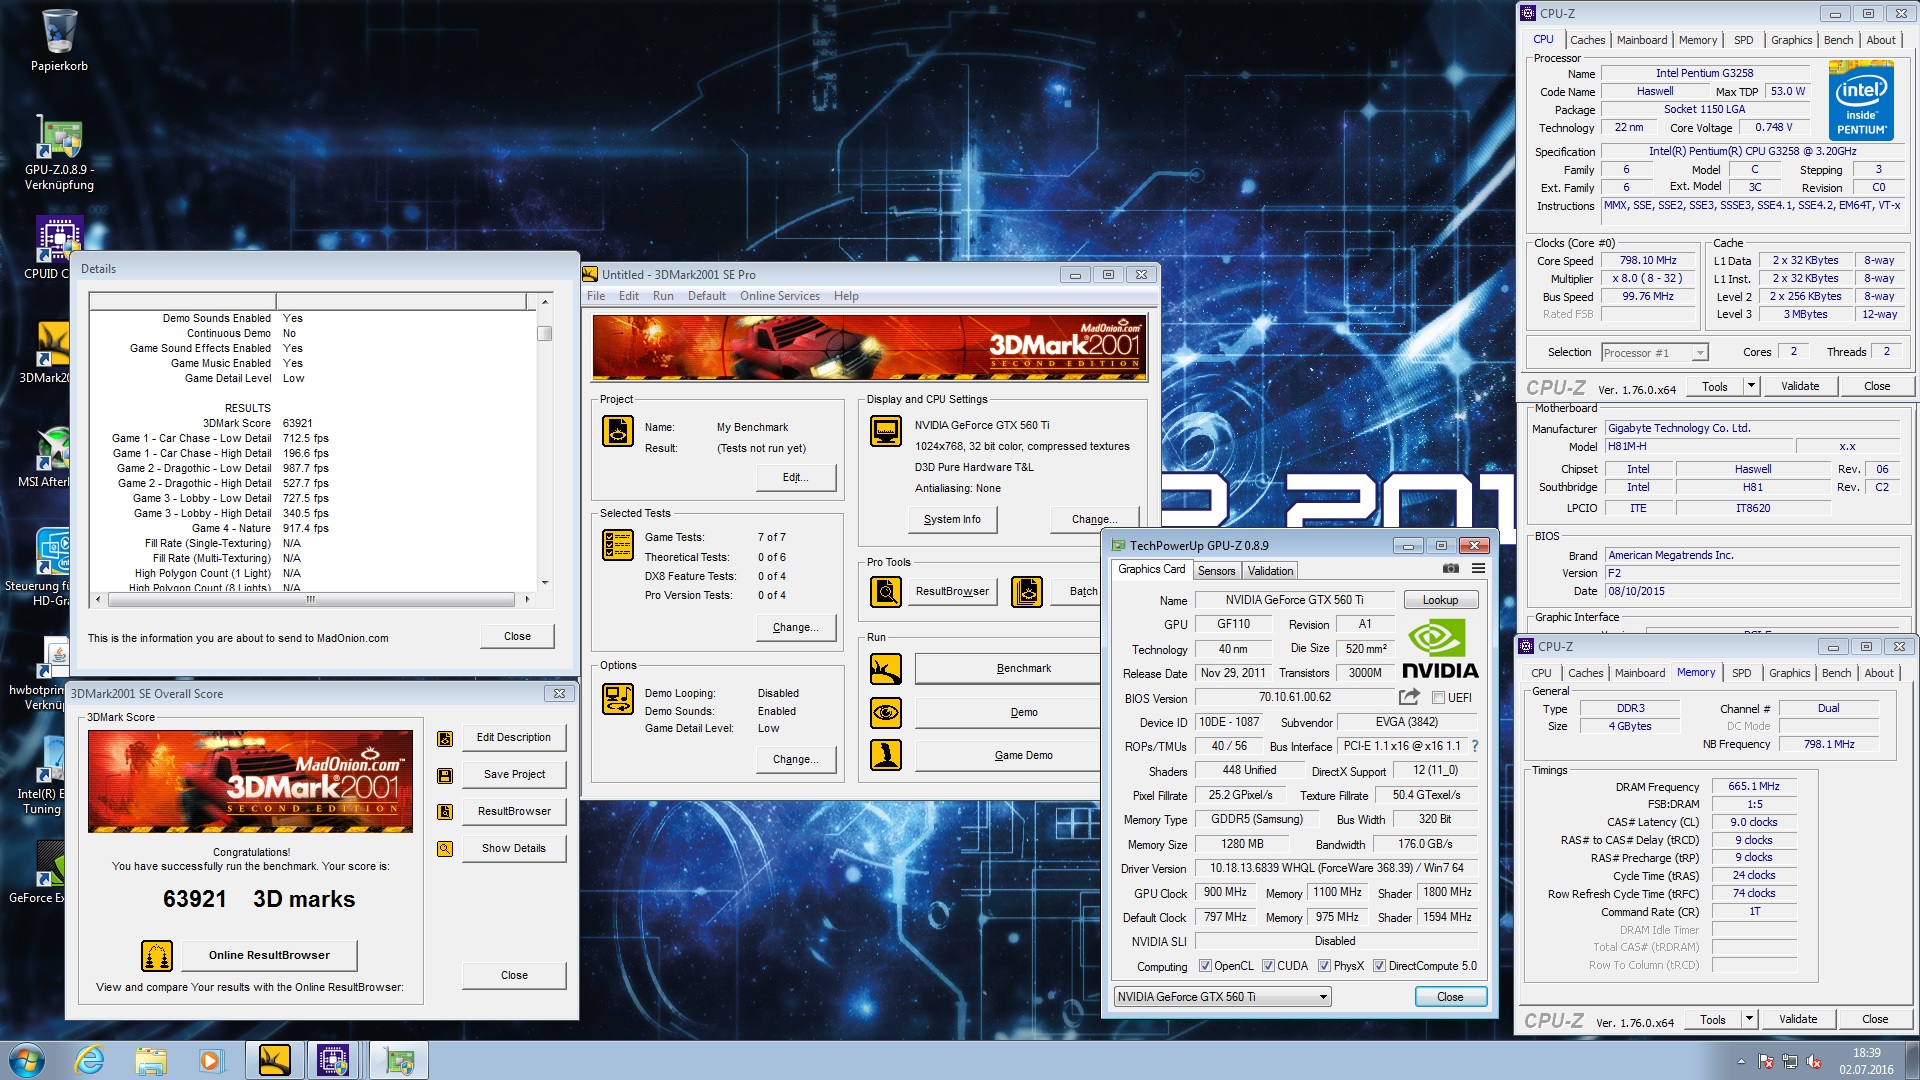This screenshot has height=1080, width=1920.
Task: Open the CPU-Z taskbar icon
Action: [333, 1060]
